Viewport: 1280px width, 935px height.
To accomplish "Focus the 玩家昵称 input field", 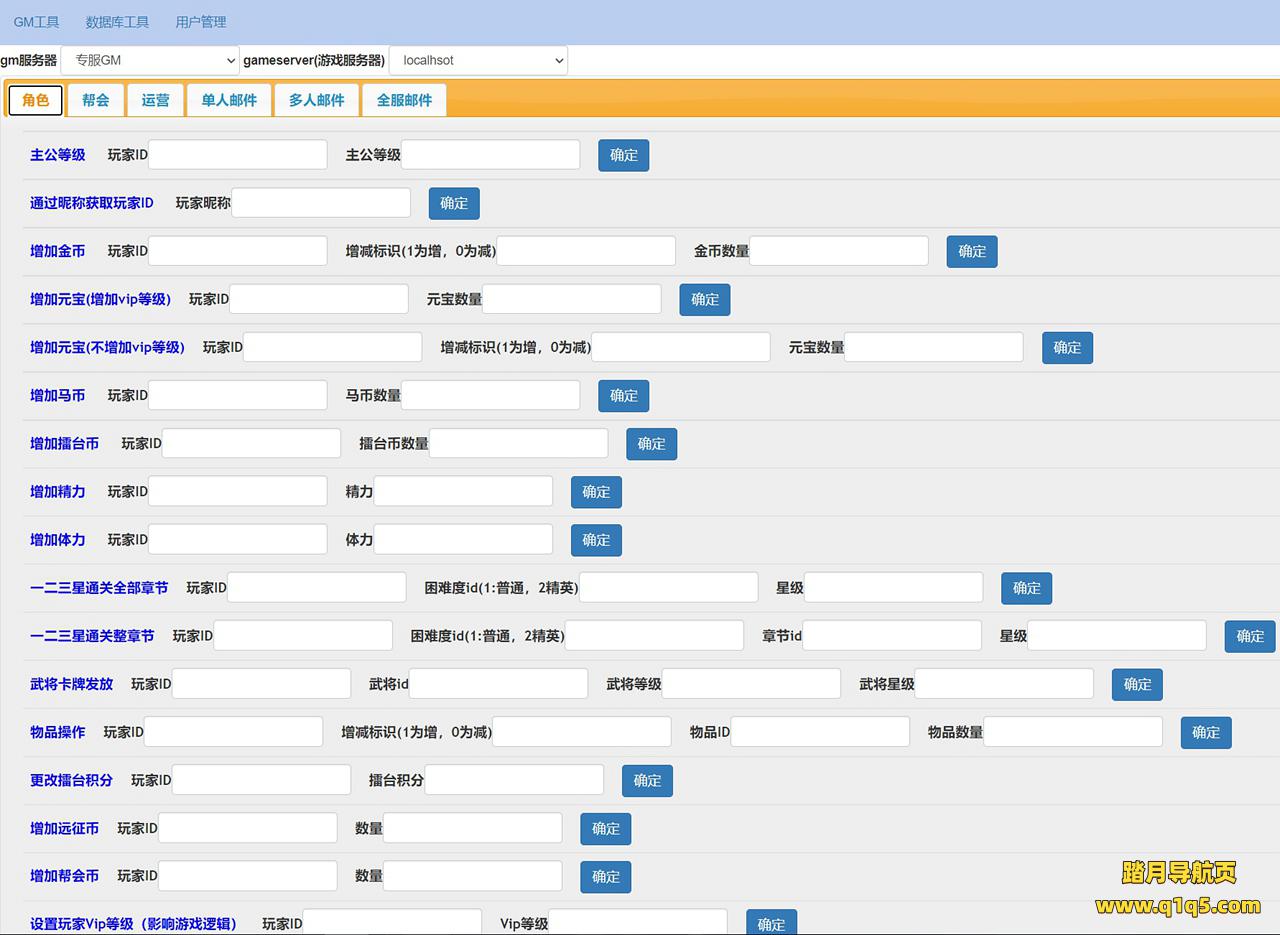I will tap(321, 203).
